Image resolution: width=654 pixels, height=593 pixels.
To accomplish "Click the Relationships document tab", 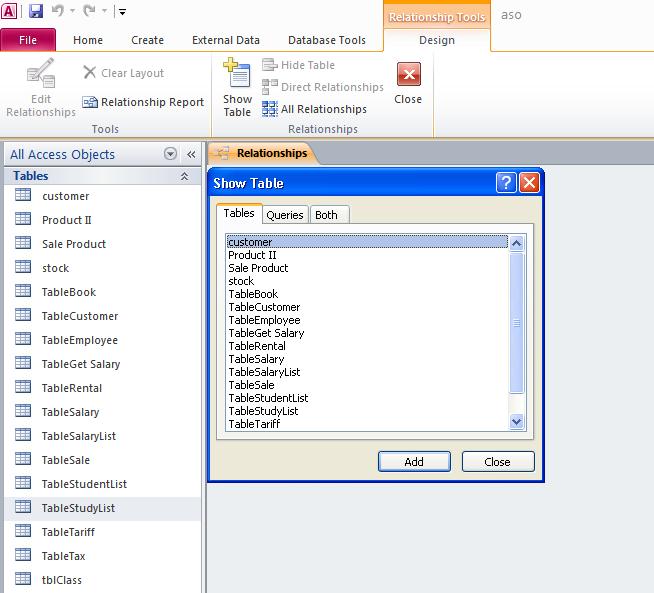I will (x=263, y=153).
